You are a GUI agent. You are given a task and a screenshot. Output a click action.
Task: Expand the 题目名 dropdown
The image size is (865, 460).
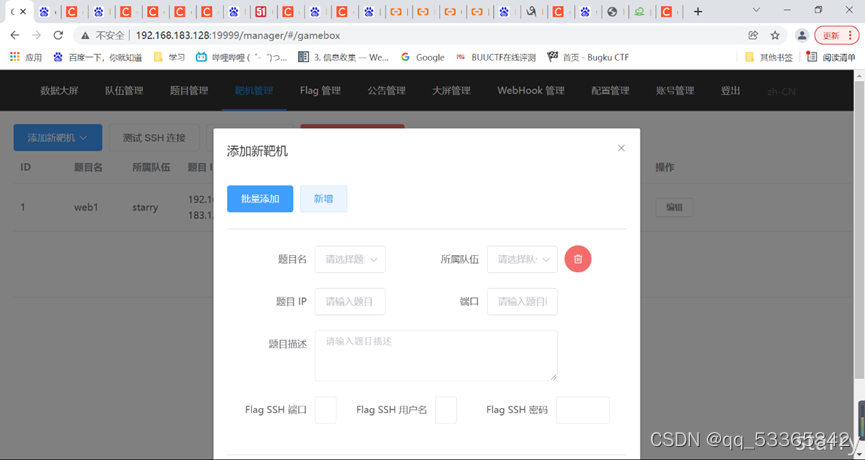click(350, 259)
